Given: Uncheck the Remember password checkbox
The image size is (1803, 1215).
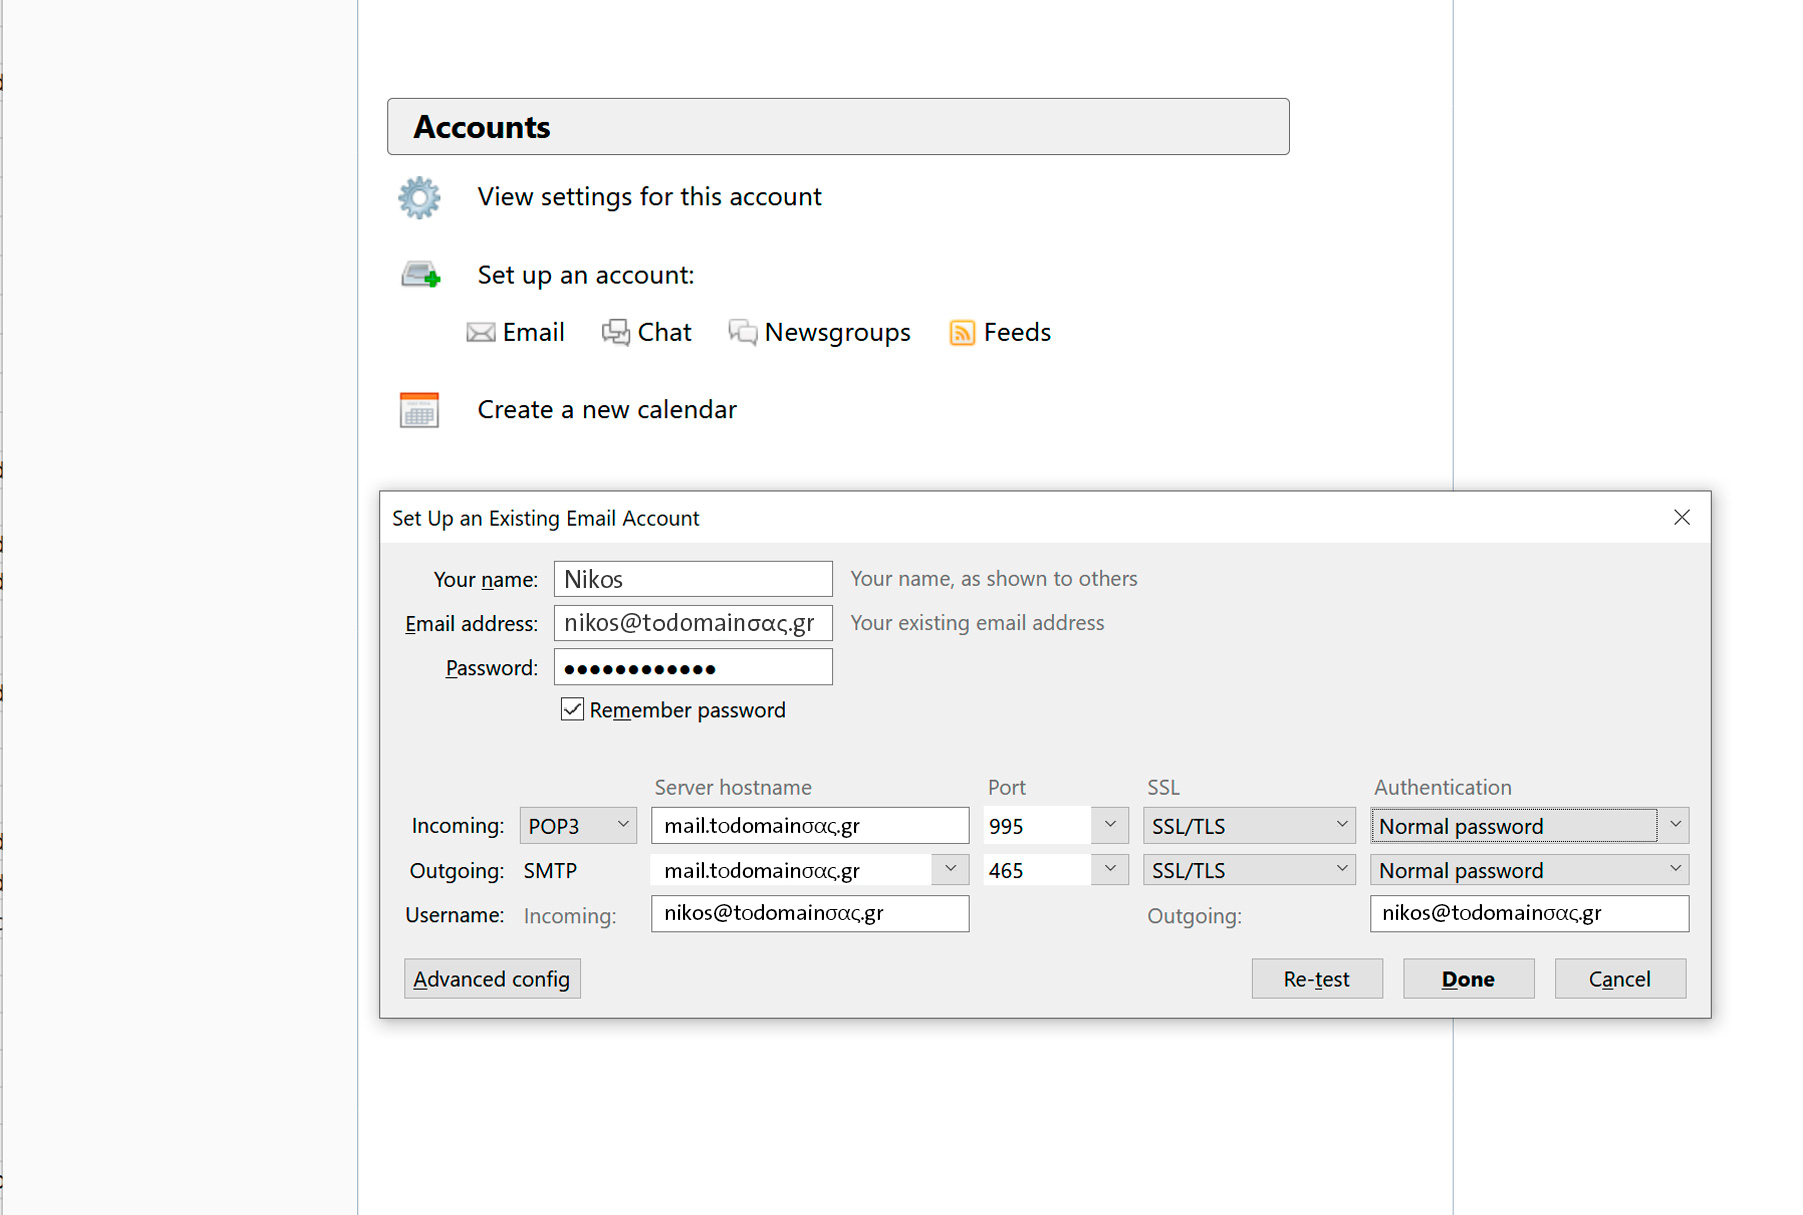Looking at the screenshot, I should pyautogui.click(x=572, y=710).
